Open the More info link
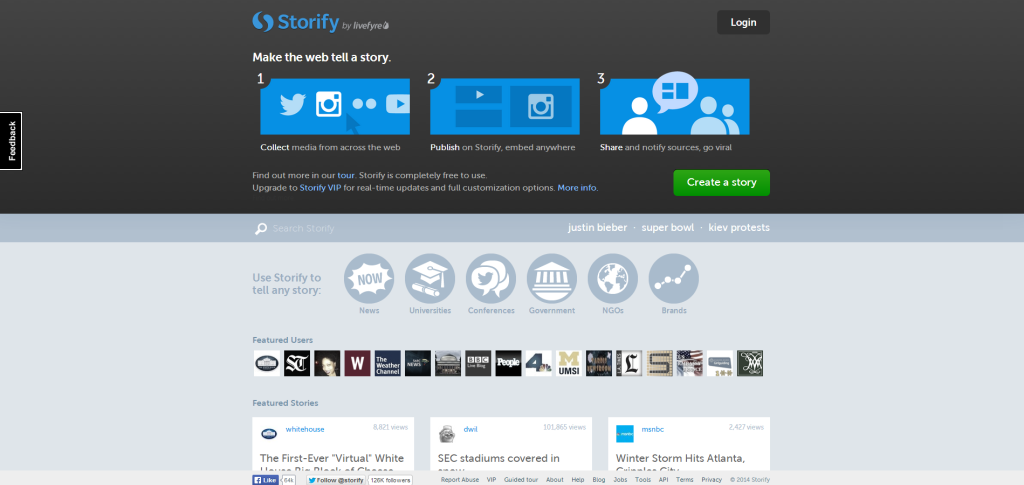Image resolution: width=1024 pixels, height=485 pixels. coord(577,188)
